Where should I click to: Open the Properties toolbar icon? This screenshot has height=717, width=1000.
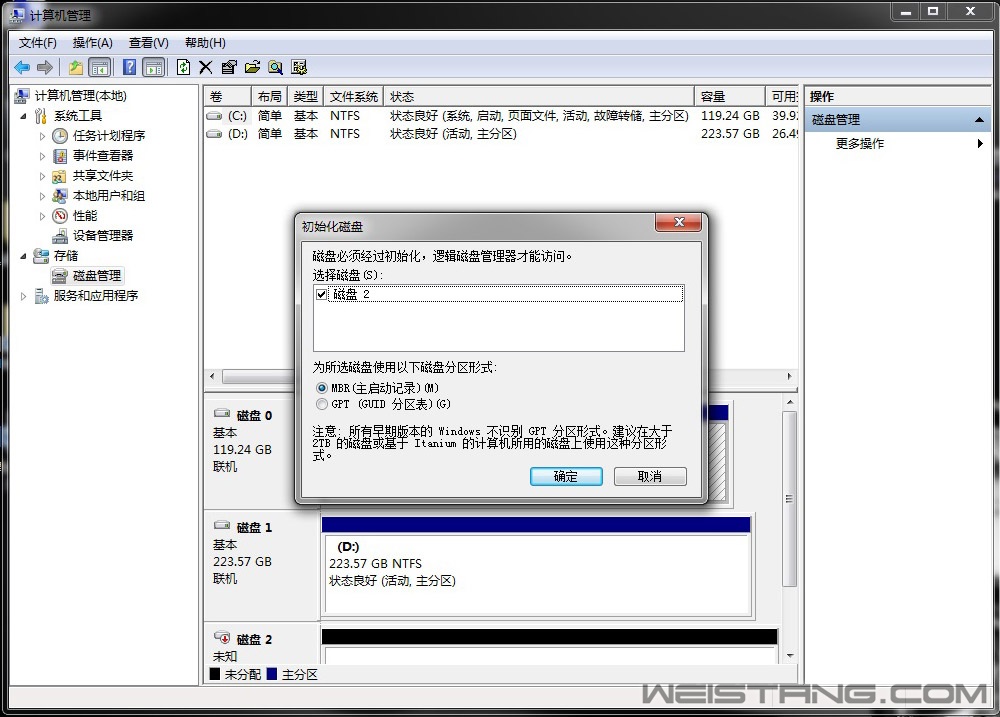[x=228, y=67]
